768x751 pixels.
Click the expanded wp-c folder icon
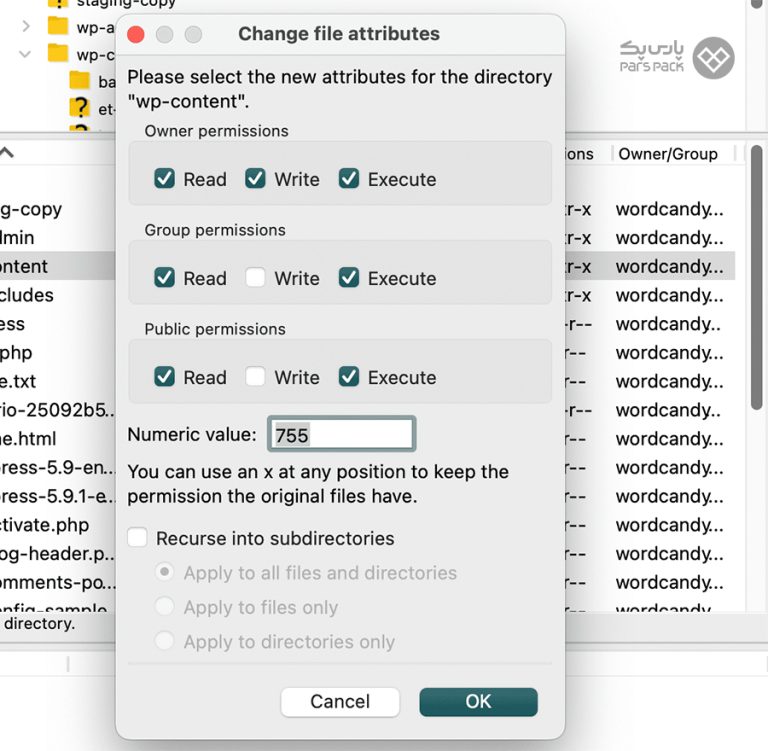[x=58, y=53]
